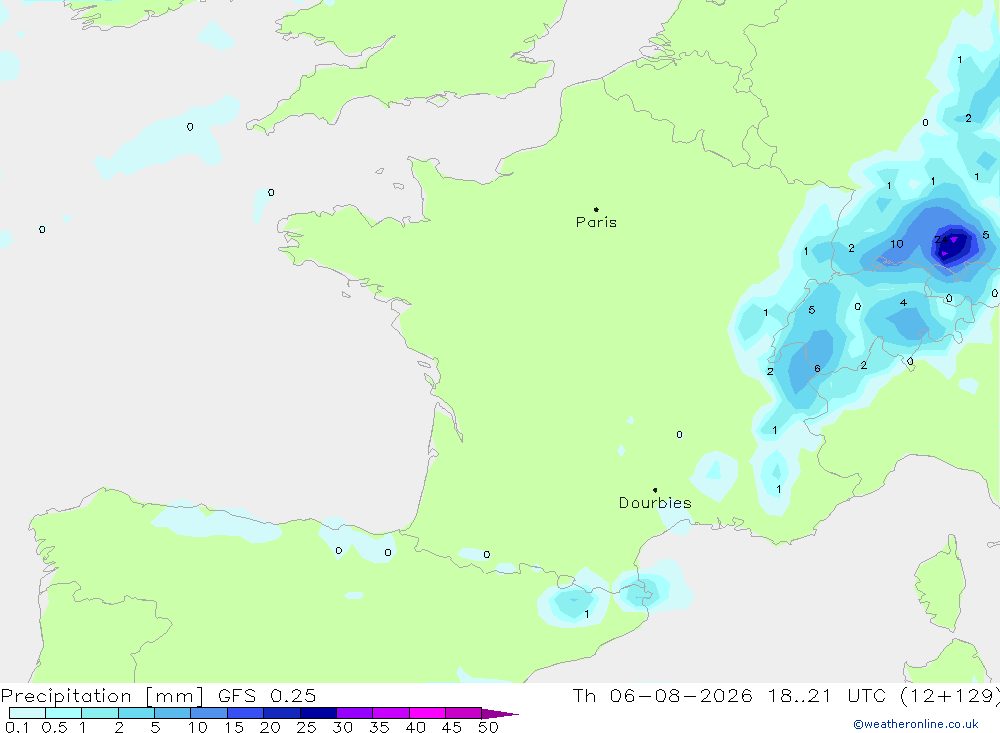Click the 45–50 mm legend color swatch
Image resolution: width=1000 pixels, height=733 pixels.
click(464, 713)
